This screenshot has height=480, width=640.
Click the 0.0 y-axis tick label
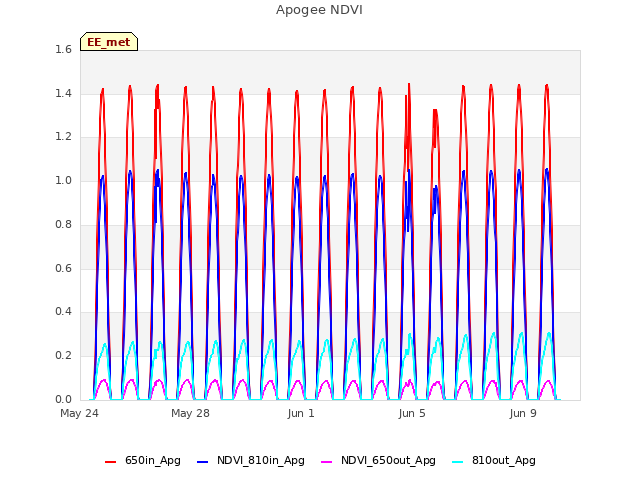coord(63,399)
